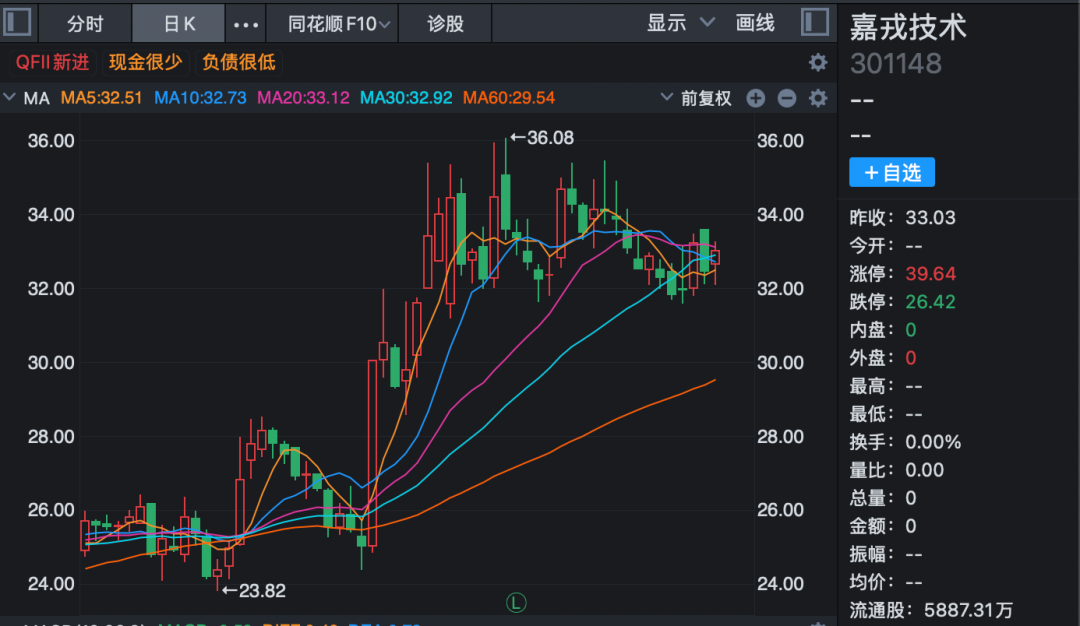Click the 现金很少 tag
The height and width of the screenshot is (626, 1080).
[146, 62]
